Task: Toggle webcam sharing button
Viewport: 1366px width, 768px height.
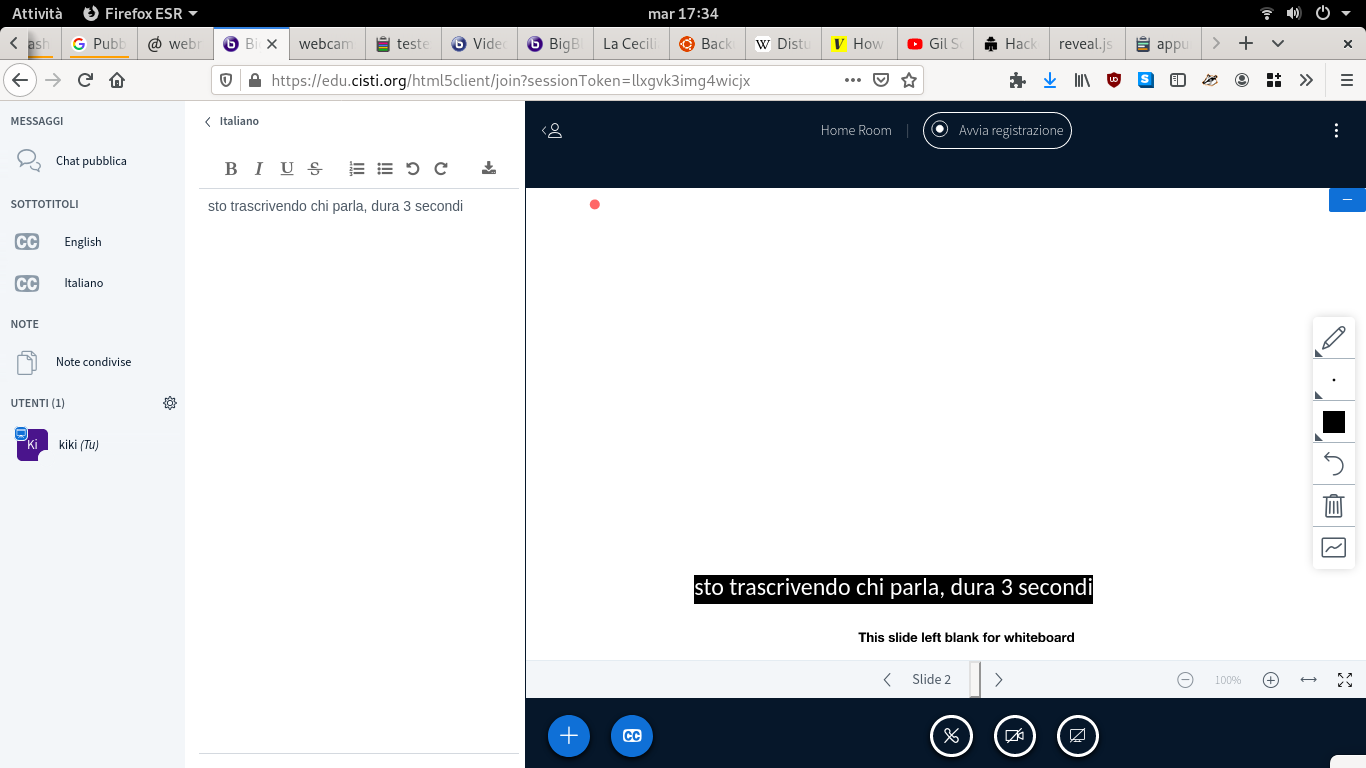Action: [1015, 736]
